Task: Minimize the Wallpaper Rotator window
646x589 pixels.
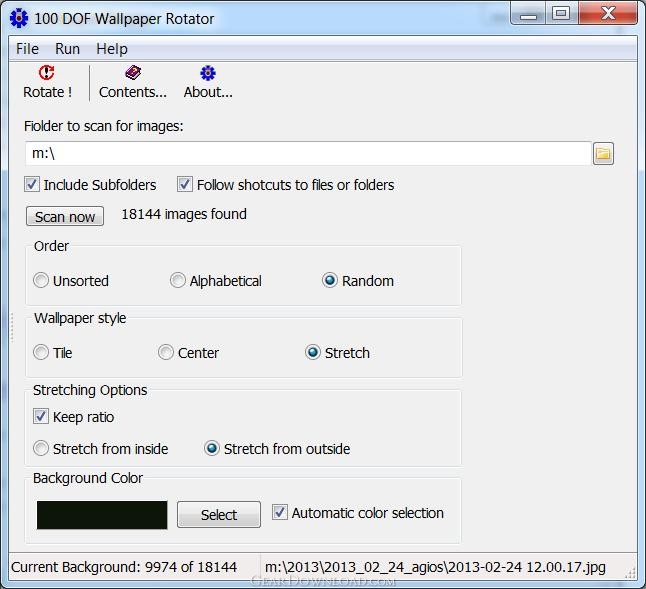Action: coord(528,14)
